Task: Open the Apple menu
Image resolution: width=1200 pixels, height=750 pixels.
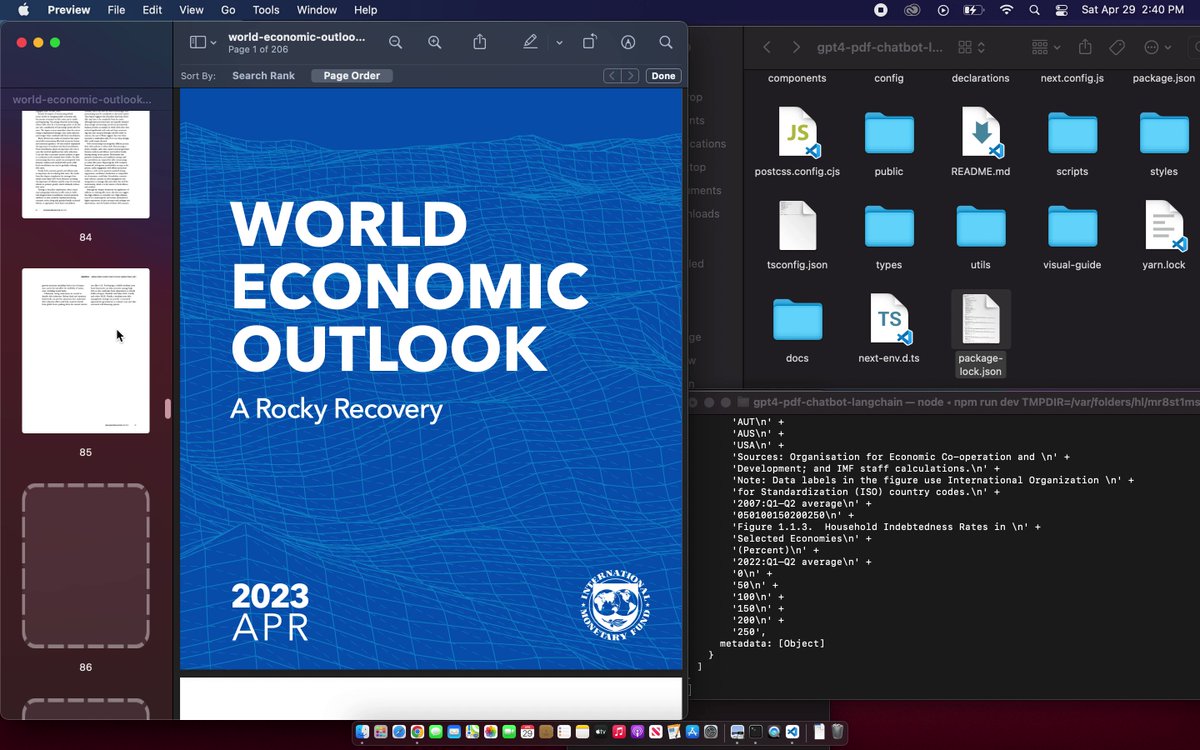Action: [x=23, y=10]
